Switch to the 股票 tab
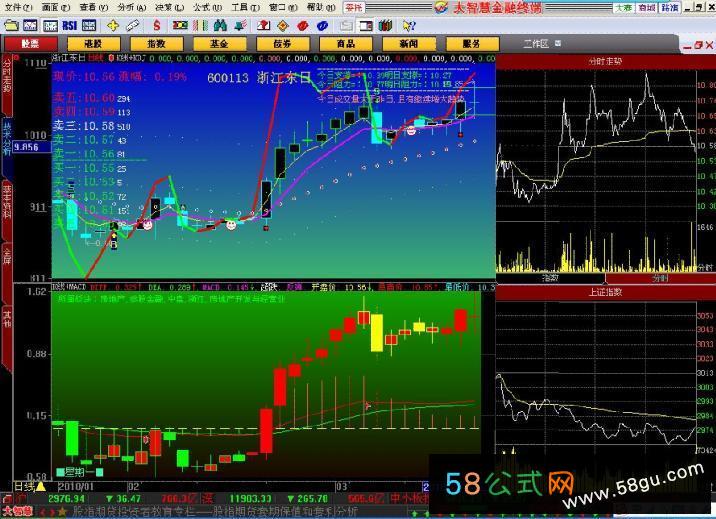Image resolution: width=716 pixels, height=519 pixels. click(x=30, y=44)
